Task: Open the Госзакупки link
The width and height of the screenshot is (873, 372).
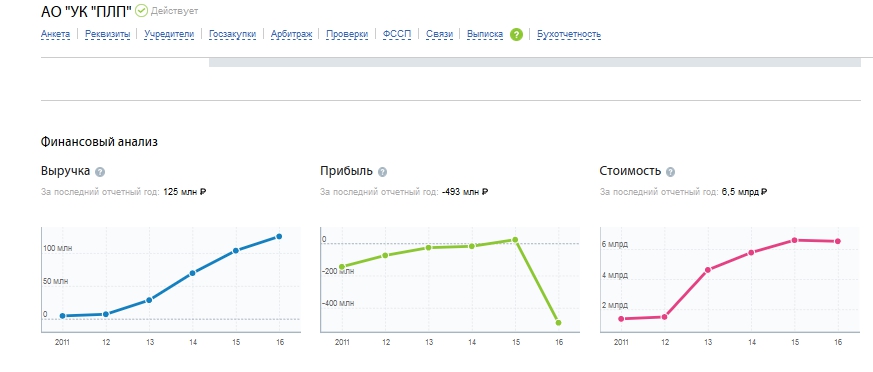Action: 233,35
